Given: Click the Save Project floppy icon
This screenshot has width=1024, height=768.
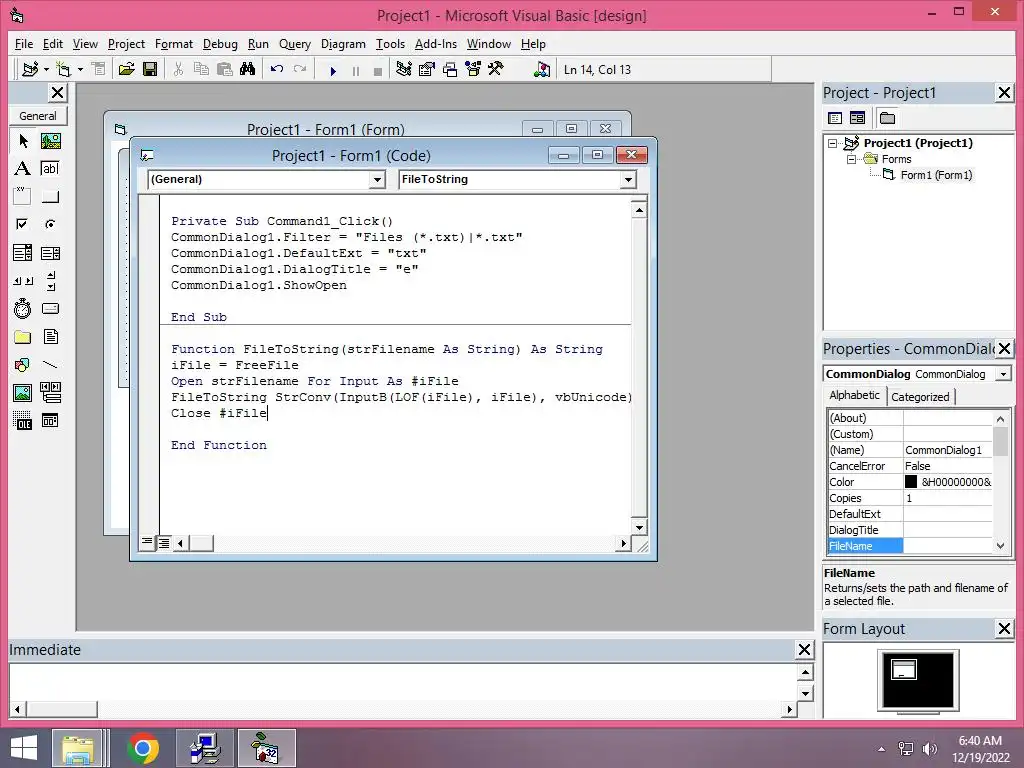Looking at the screenshot, I should [150, 69].
